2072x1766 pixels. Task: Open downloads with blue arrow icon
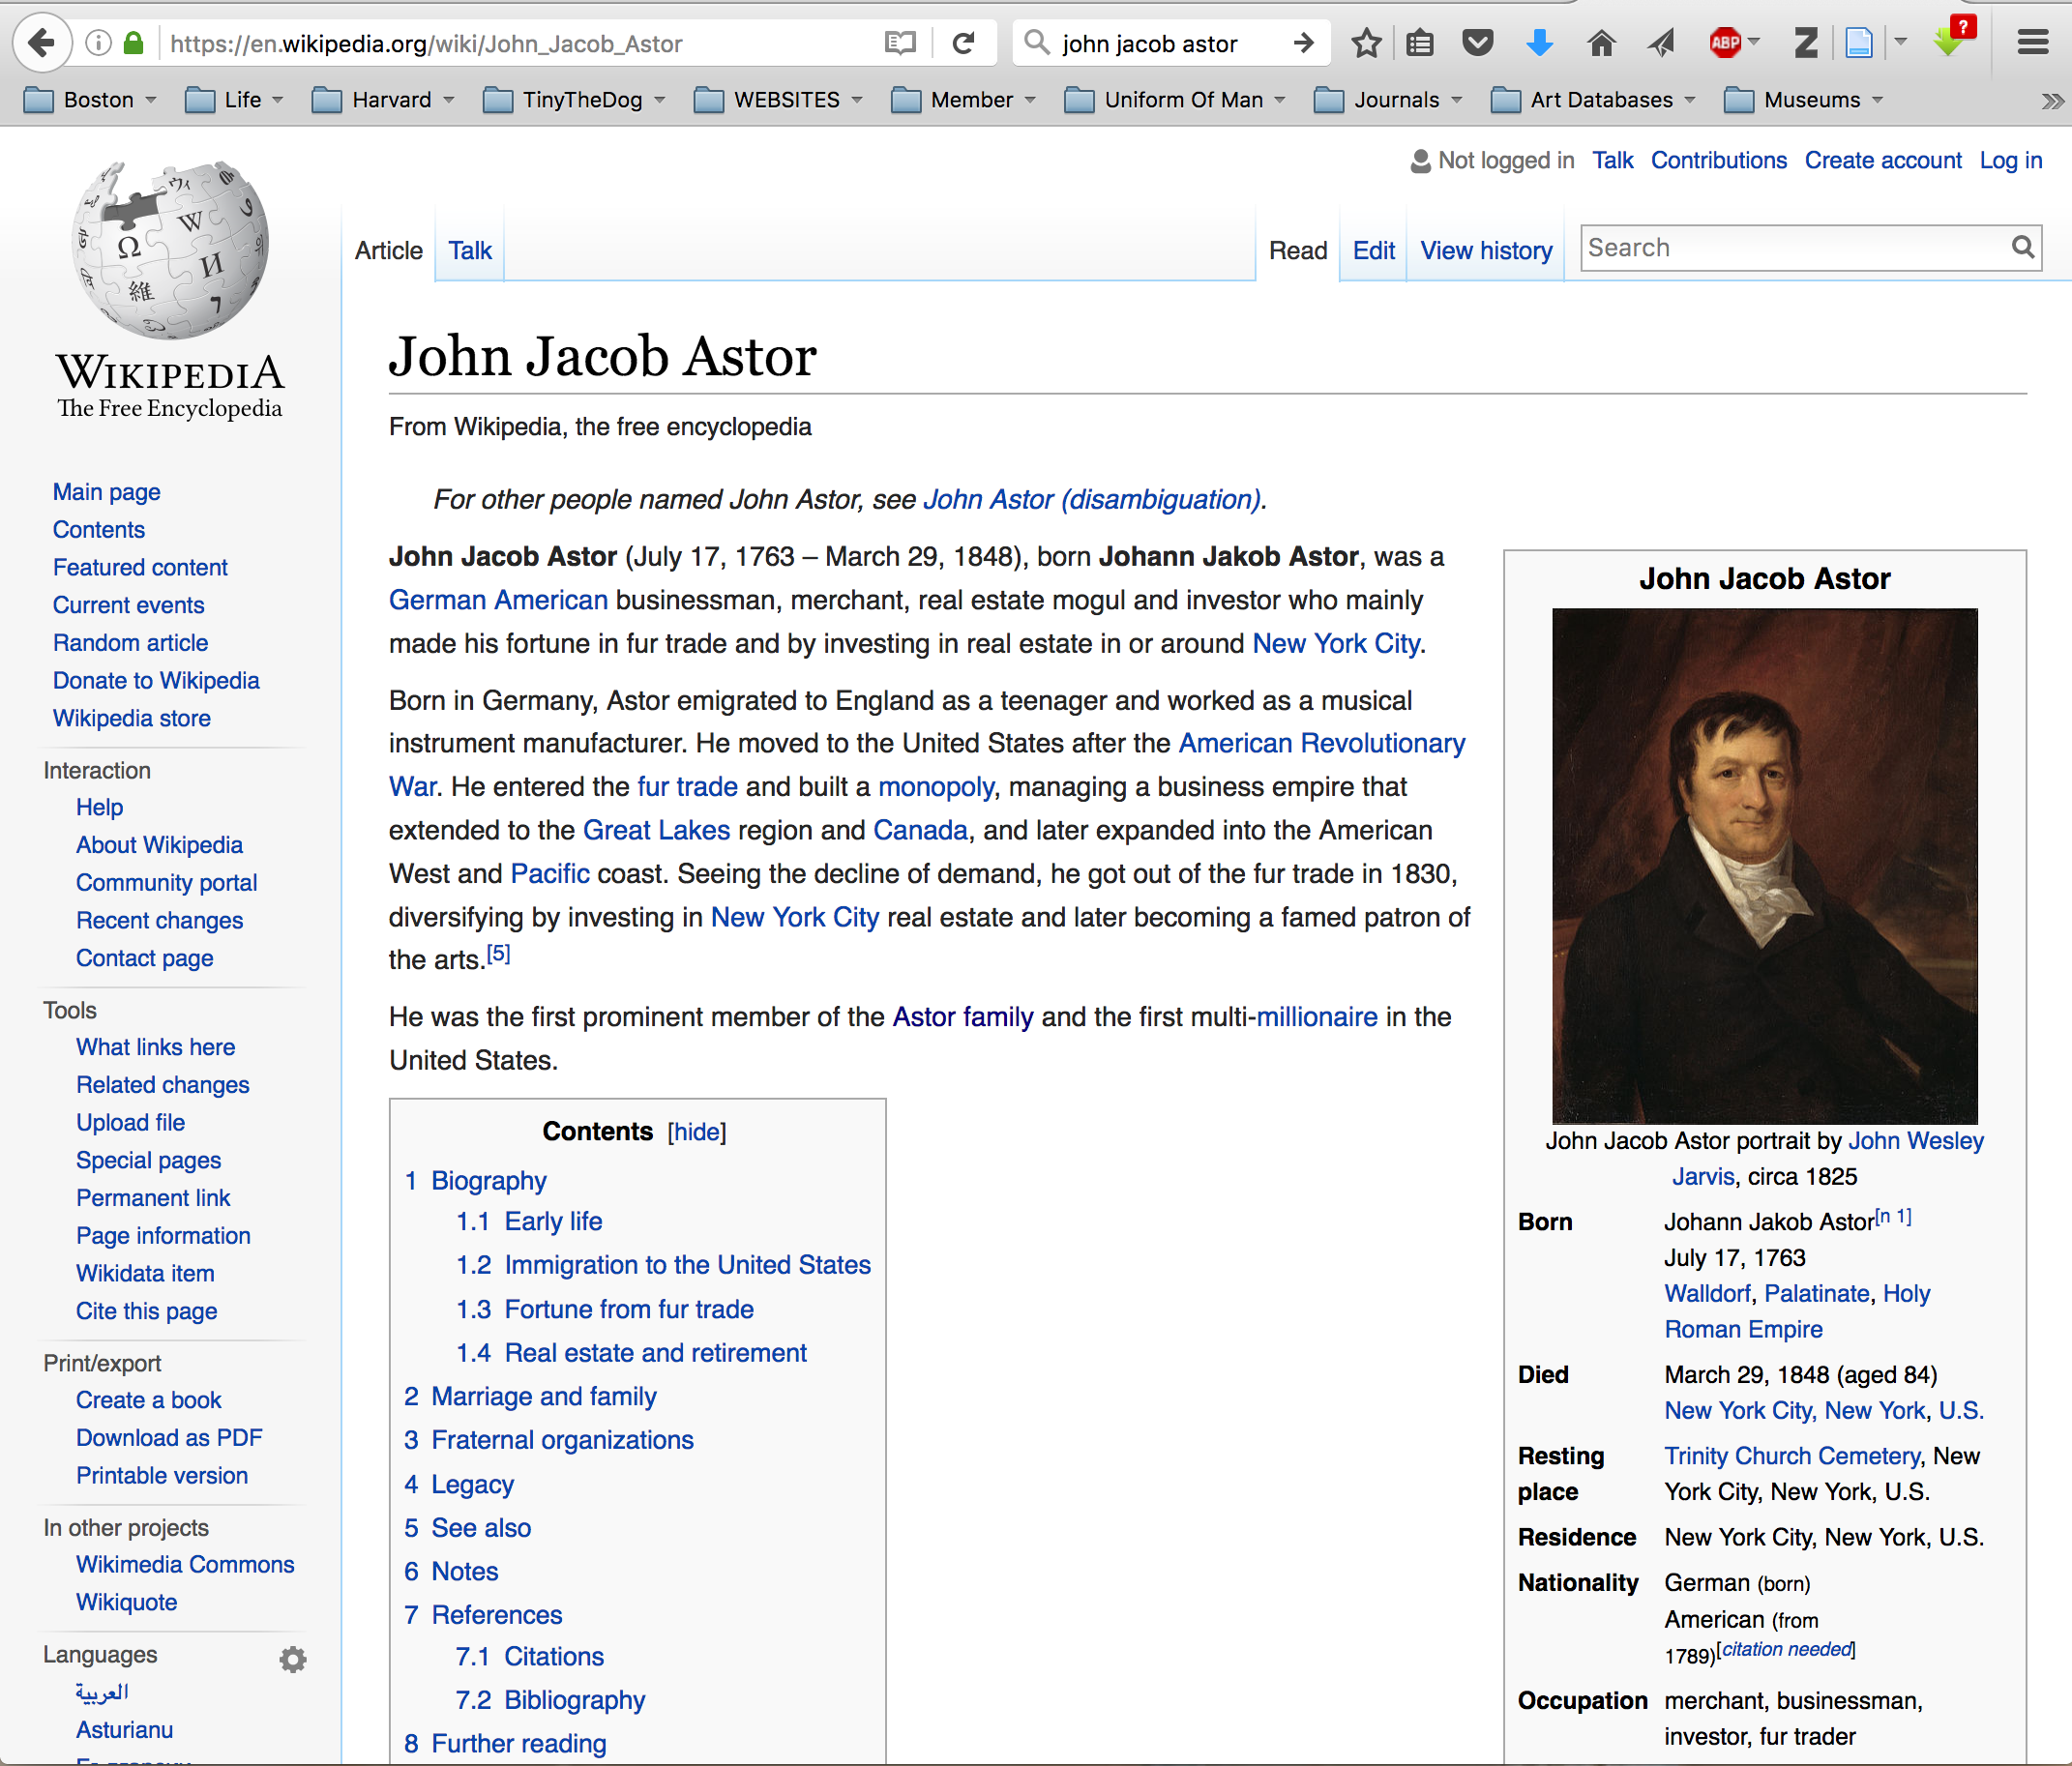coord(1540,43)
